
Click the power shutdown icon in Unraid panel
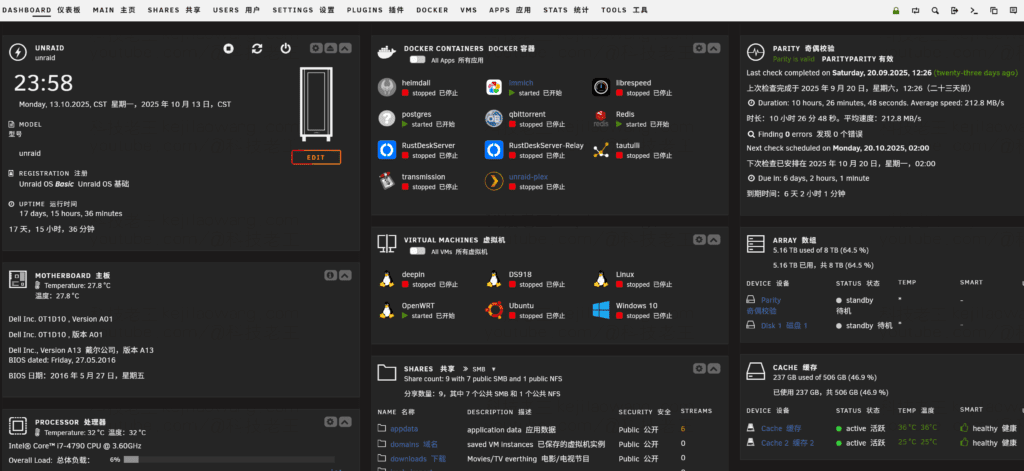pos(285,48)
